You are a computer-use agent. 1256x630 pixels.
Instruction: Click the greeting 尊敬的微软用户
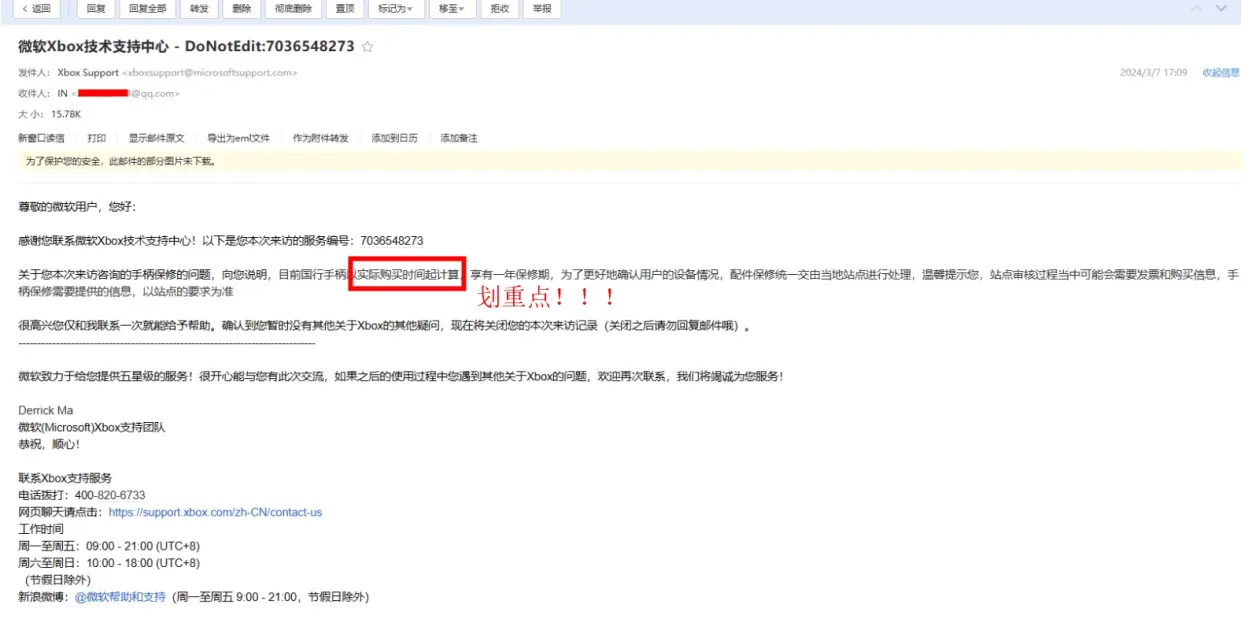(x=76, y=207)
